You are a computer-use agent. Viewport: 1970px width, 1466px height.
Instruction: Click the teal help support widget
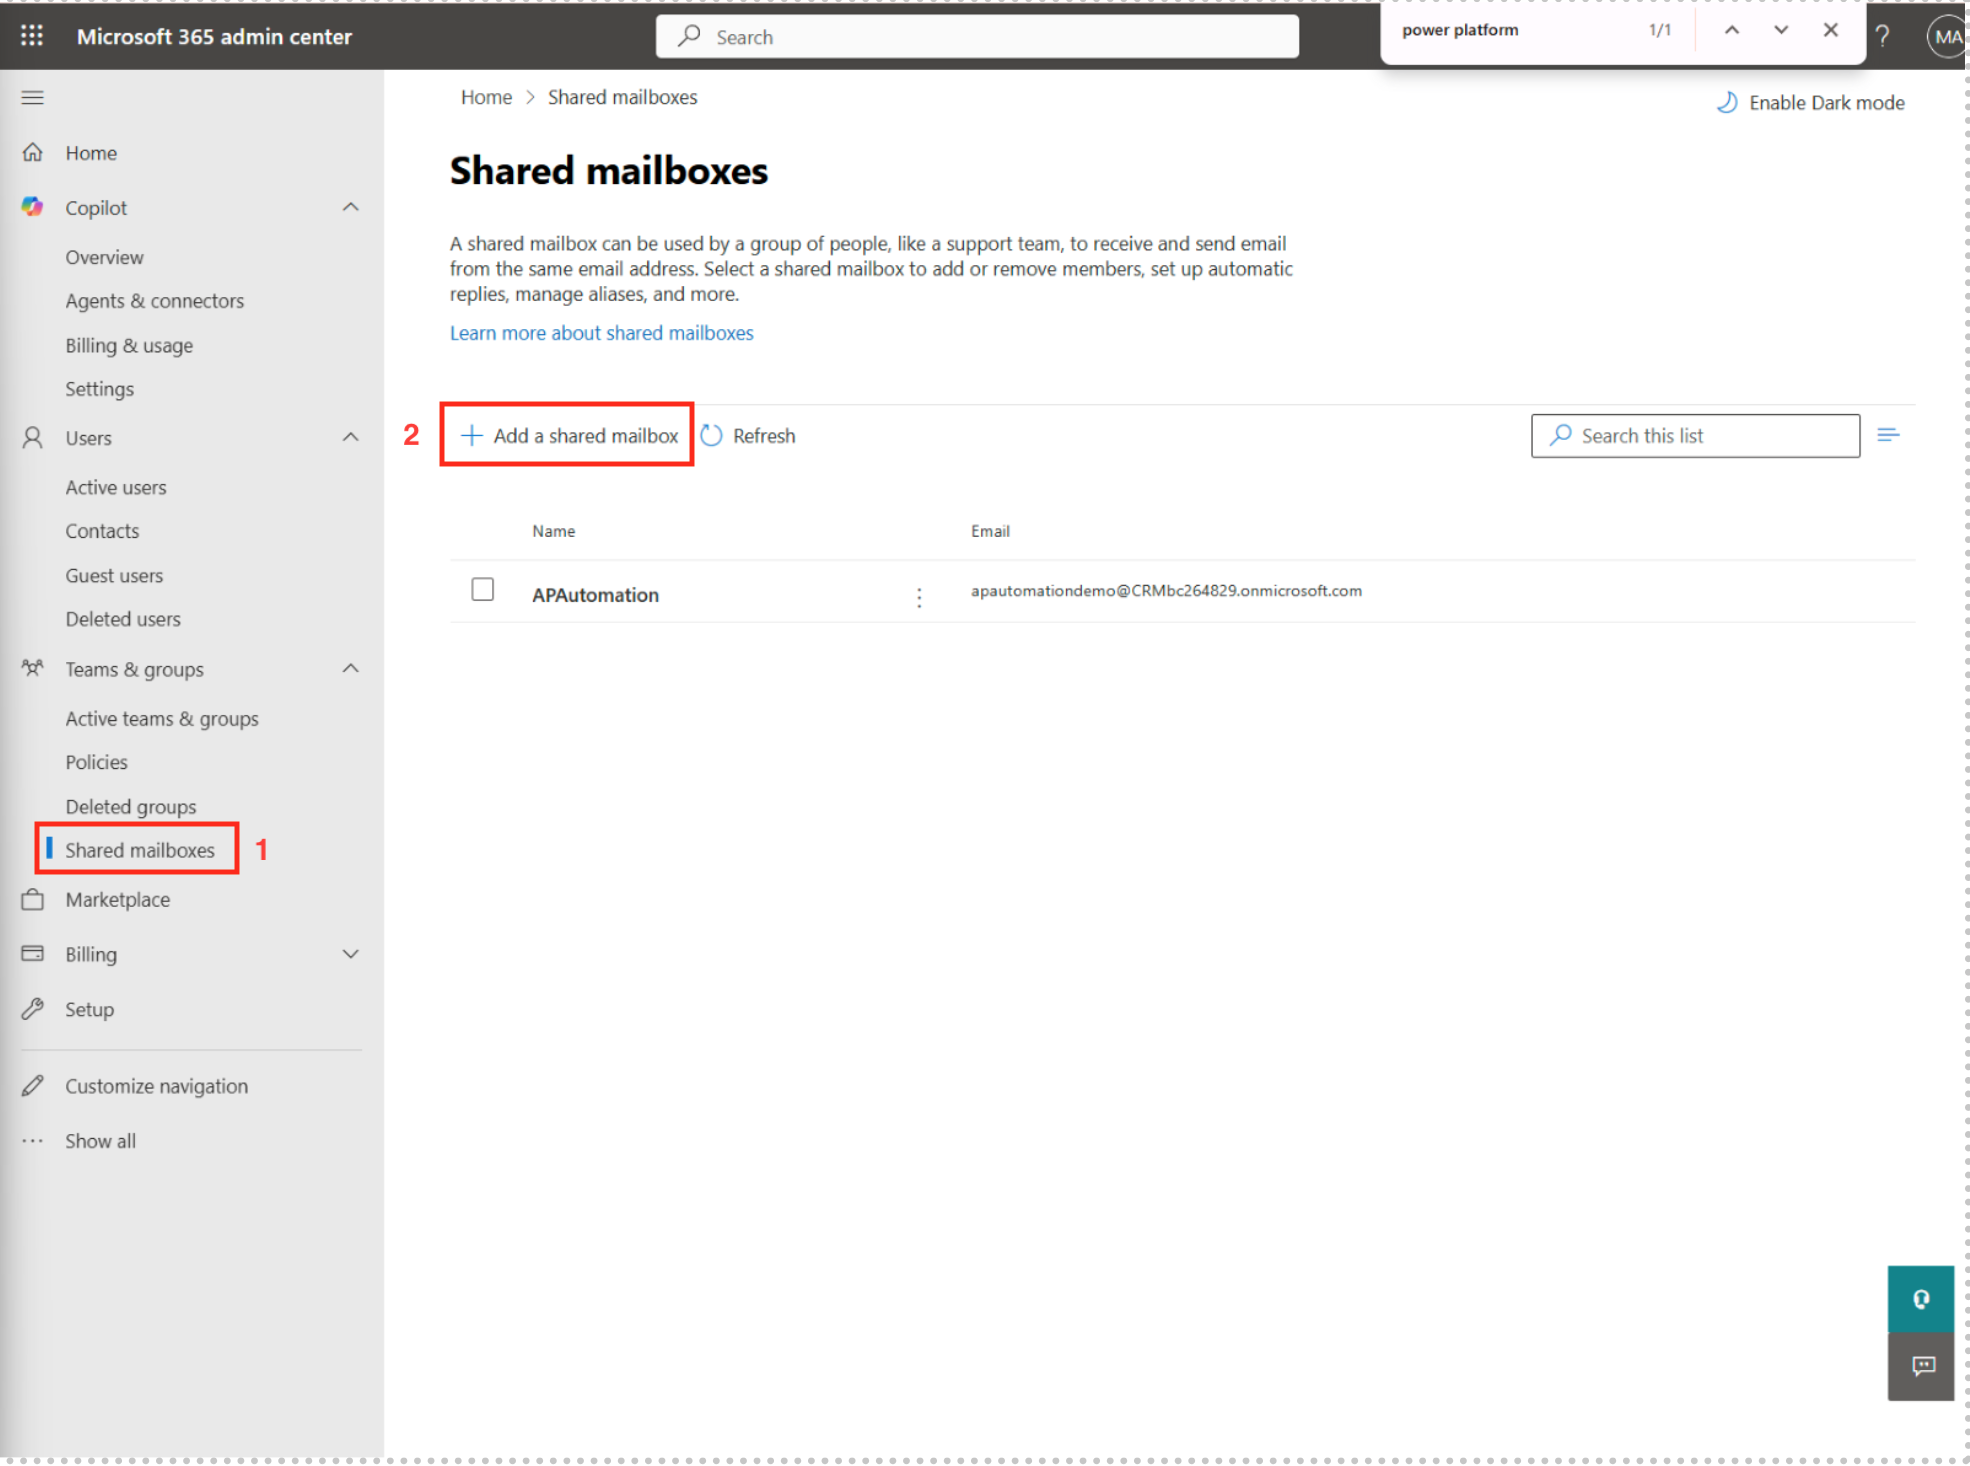click(x=1920, y=1298)
